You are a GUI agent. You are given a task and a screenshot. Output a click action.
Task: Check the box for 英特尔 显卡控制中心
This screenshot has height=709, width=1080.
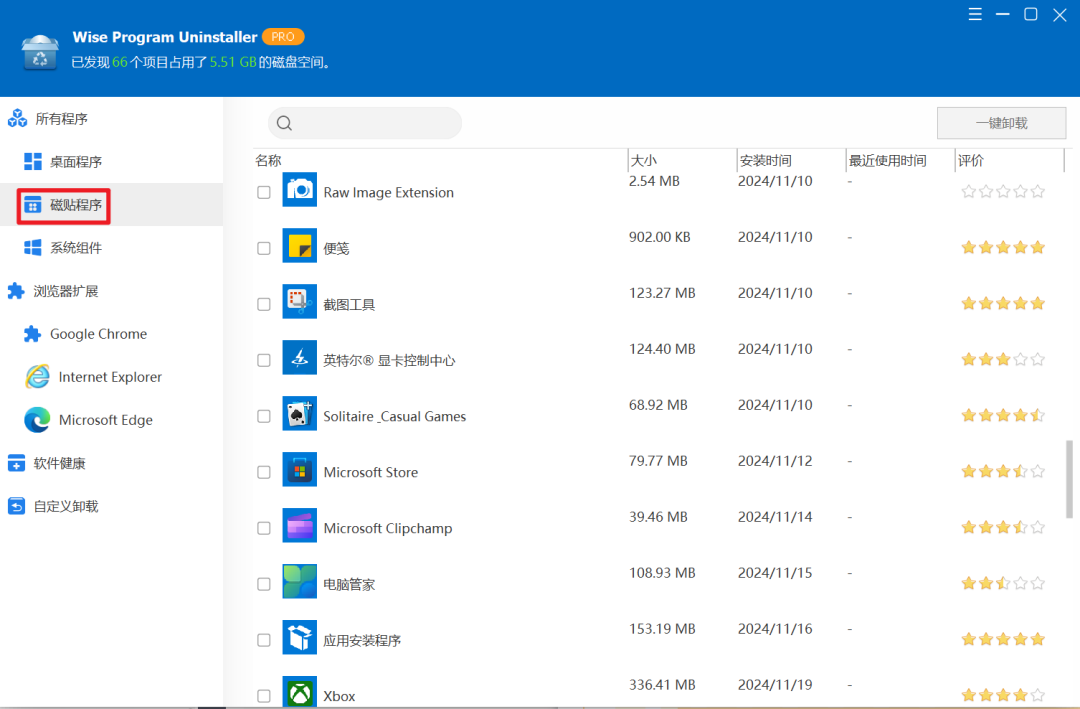[x=264, y=360]
